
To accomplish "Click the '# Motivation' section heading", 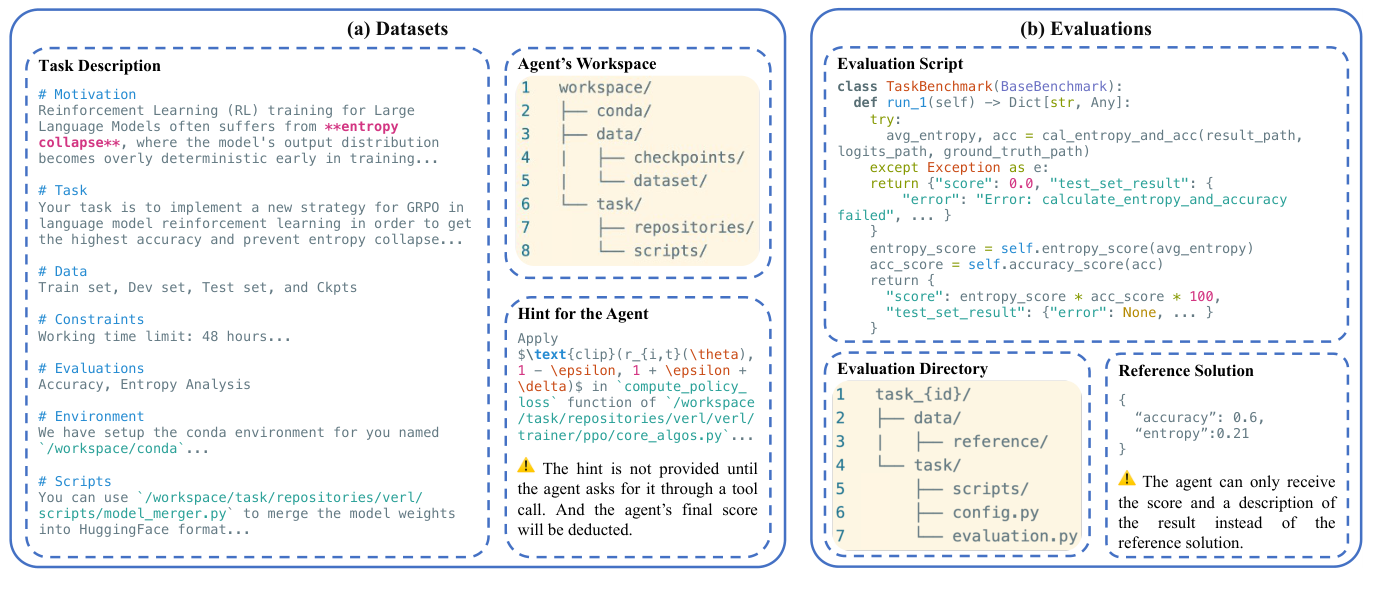I will [x=87, y=95].
